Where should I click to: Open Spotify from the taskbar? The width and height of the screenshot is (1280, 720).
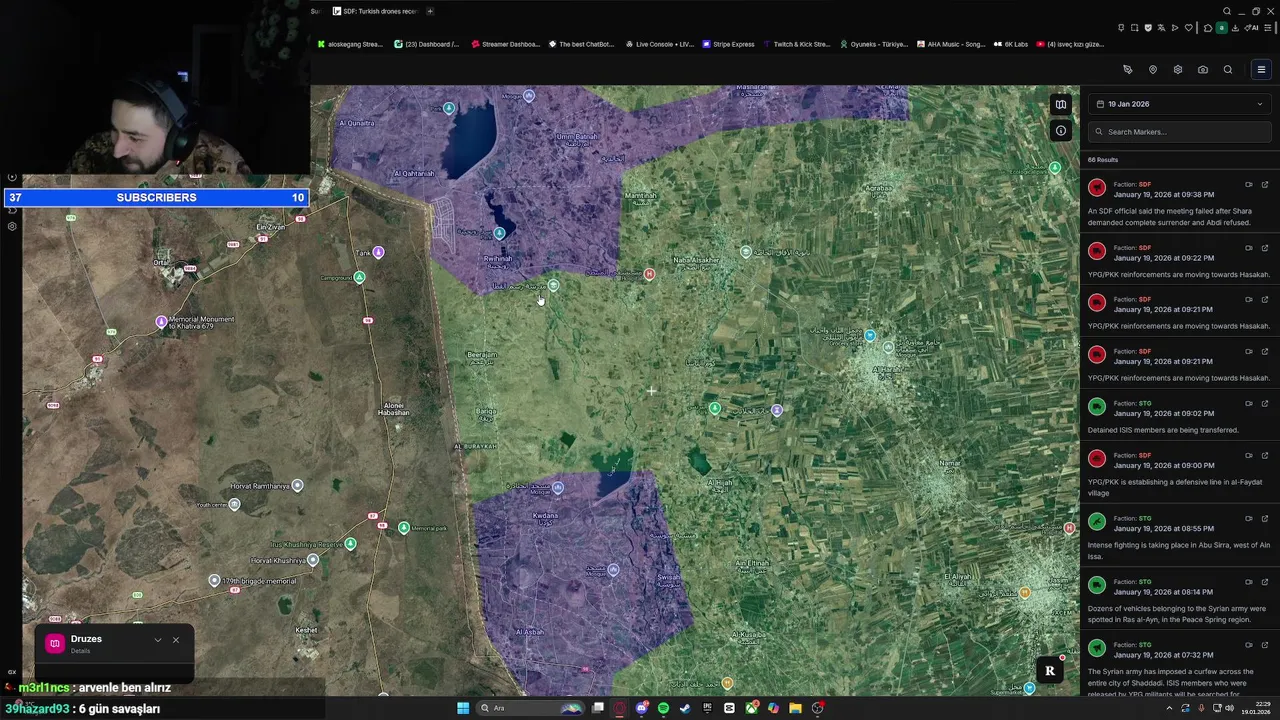click(663, 708)
